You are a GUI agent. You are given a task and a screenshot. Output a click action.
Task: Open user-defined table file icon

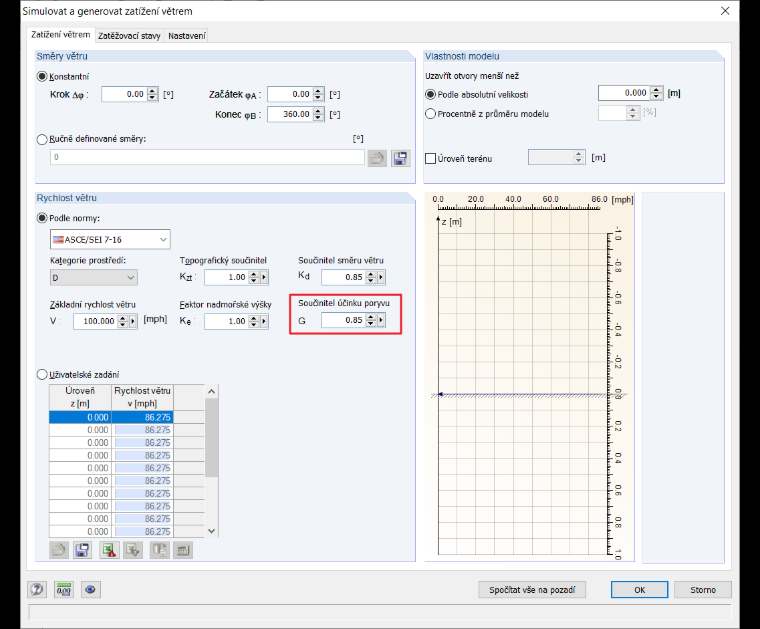click(x=59, y=550)
